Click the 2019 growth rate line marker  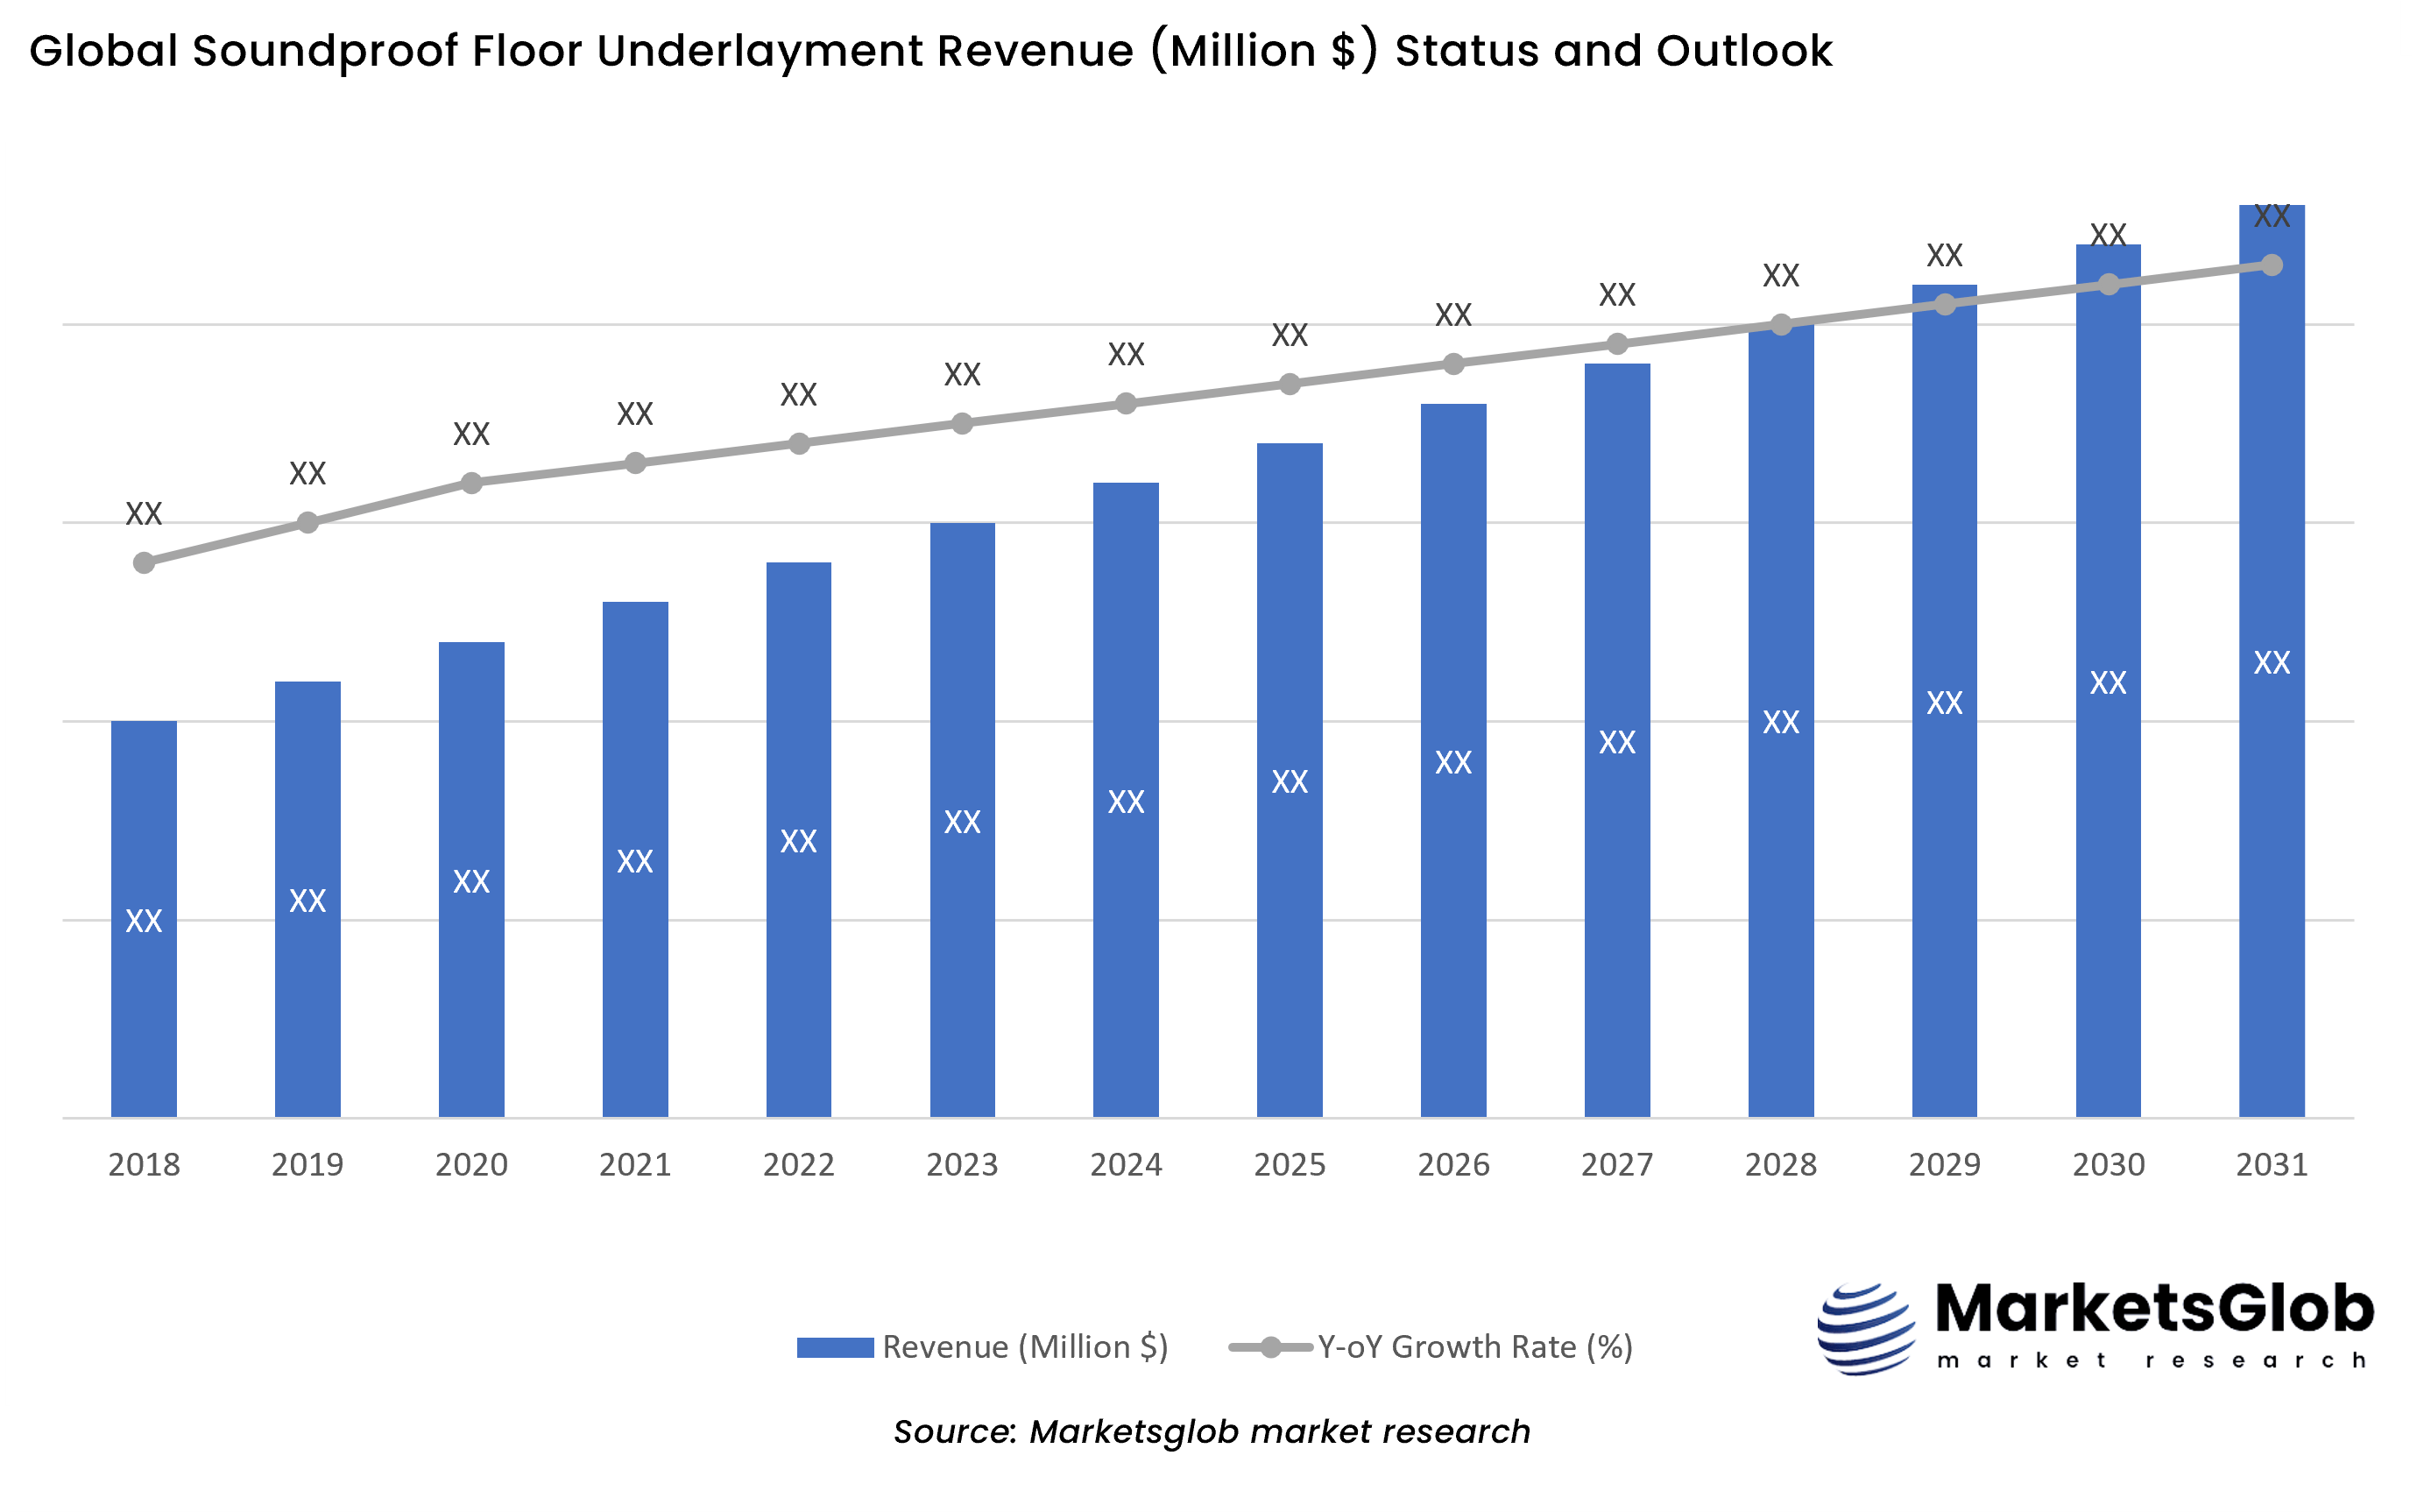tap(308, 523)
